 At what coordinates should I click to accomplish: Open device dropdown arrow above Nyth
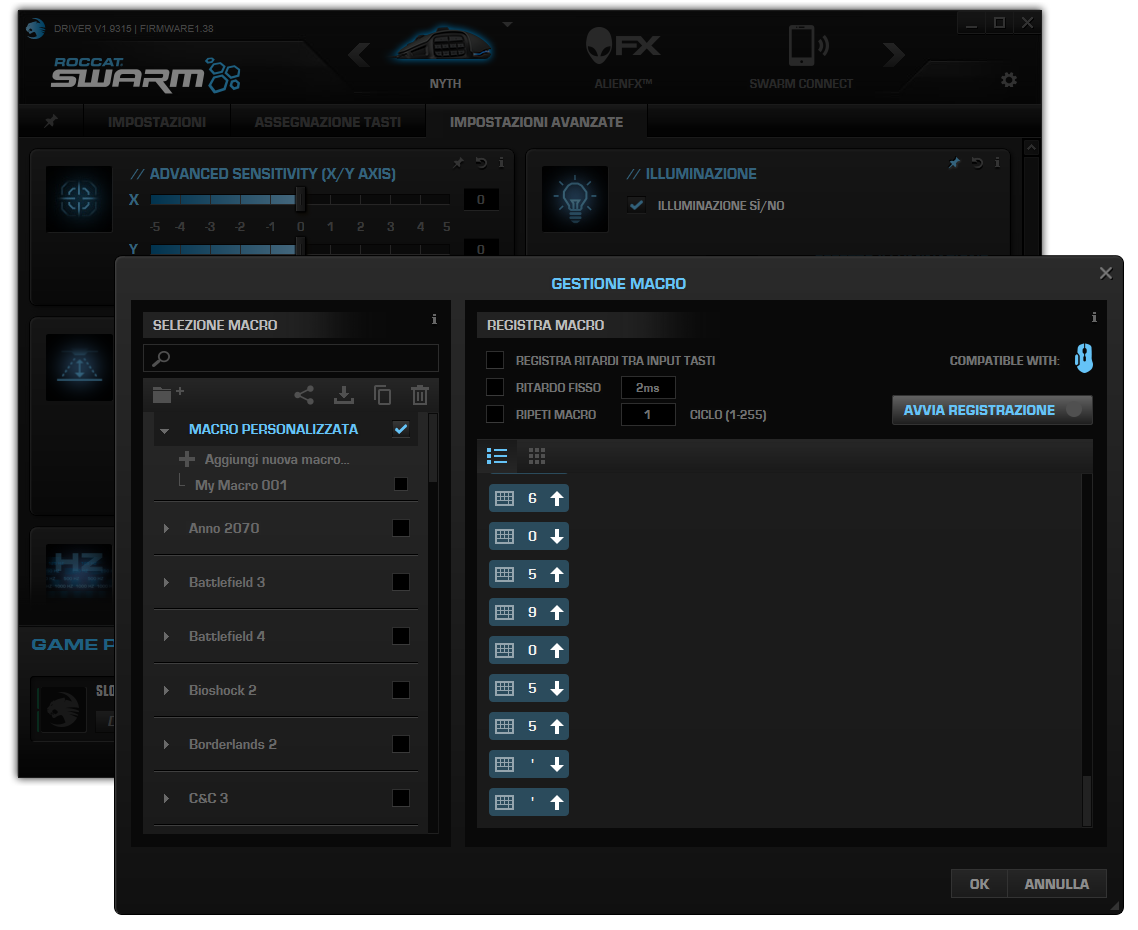coord(508,24)
